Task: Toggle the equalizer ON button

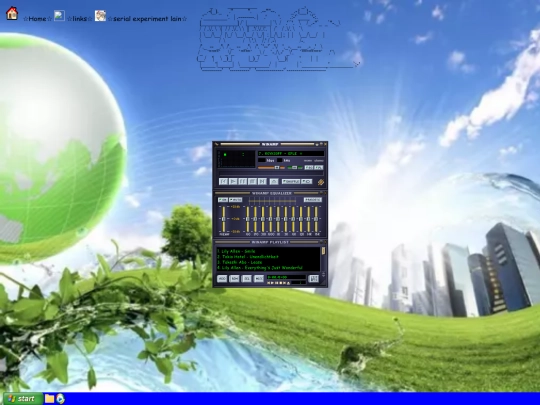Action: (223, 200)
